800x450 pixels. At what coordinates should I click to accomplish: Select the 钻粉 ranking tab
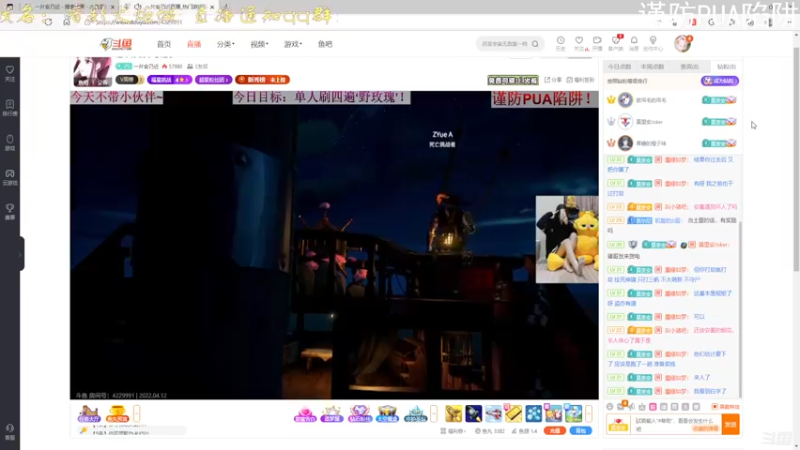[726, 67]
